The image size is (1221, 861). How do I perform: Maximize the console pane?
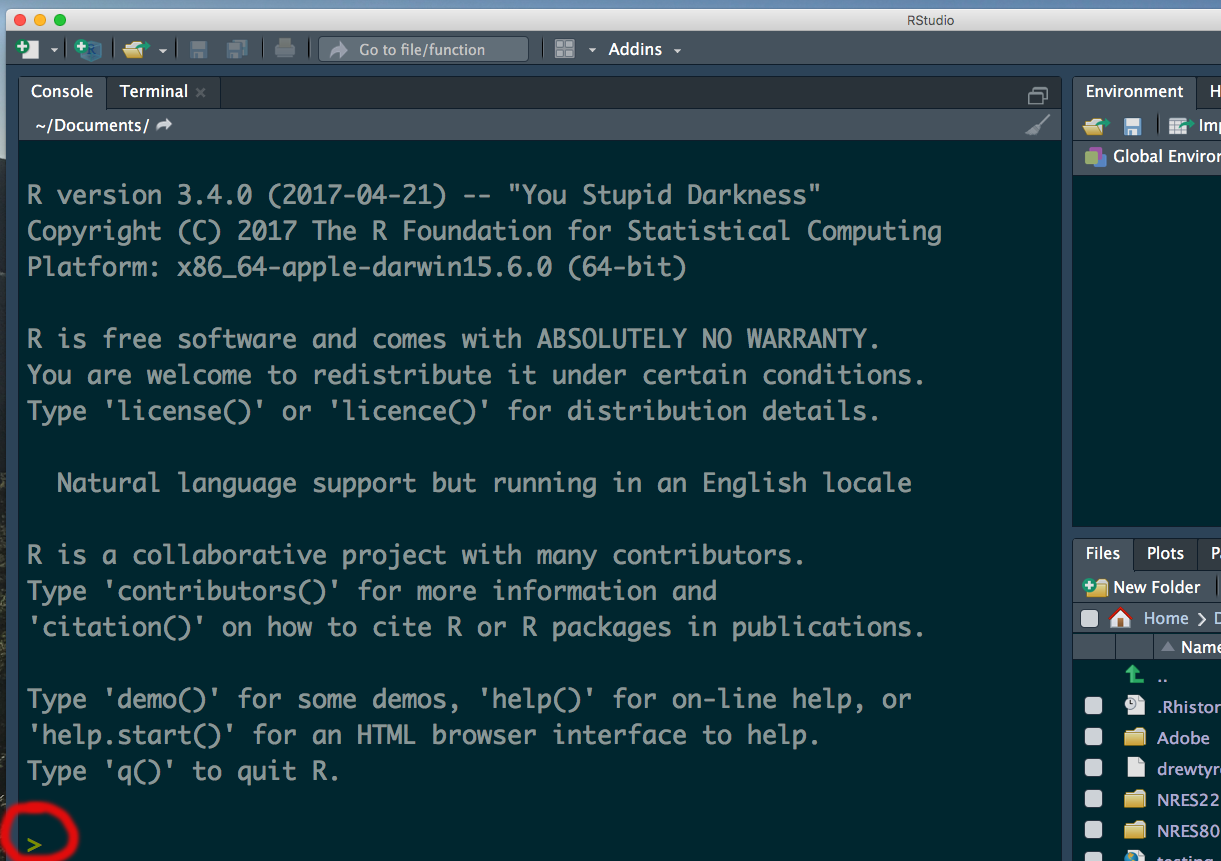coord(1038,95)
